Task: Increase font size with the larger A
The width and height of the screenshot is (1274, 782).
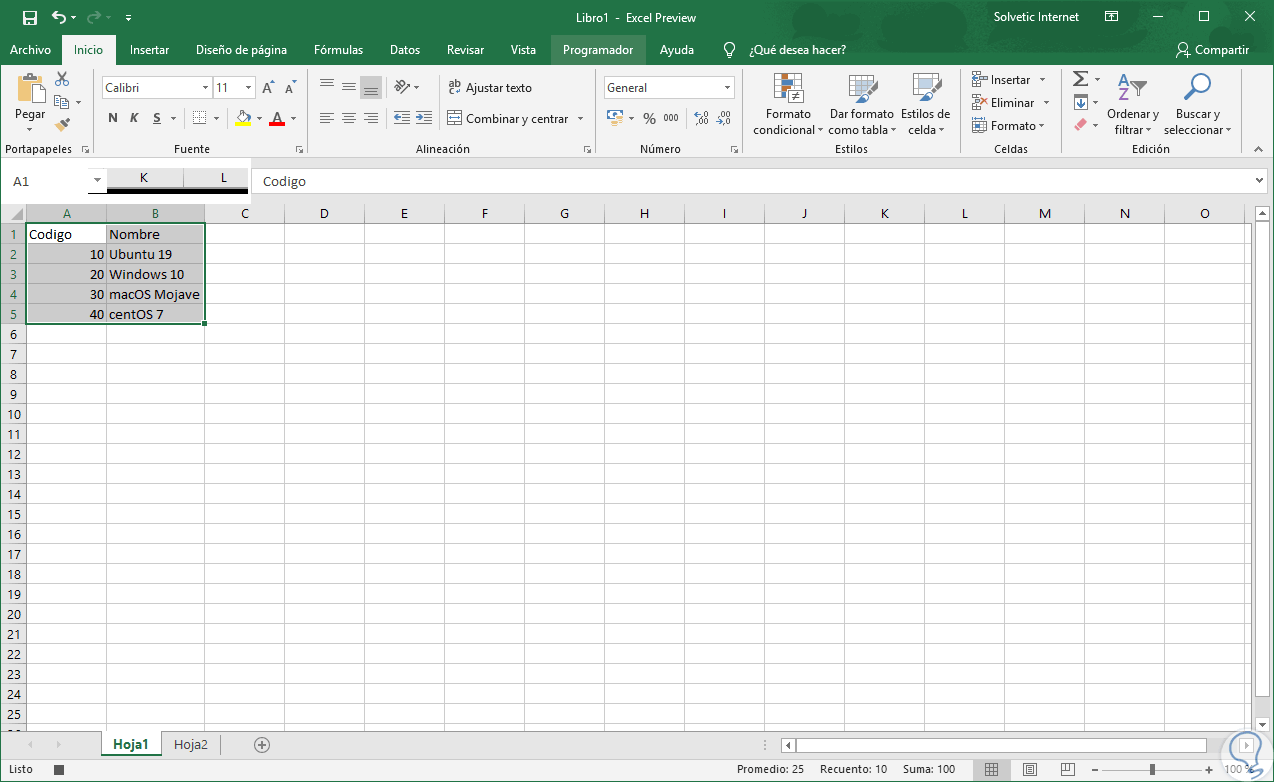Action: (268, 88)
